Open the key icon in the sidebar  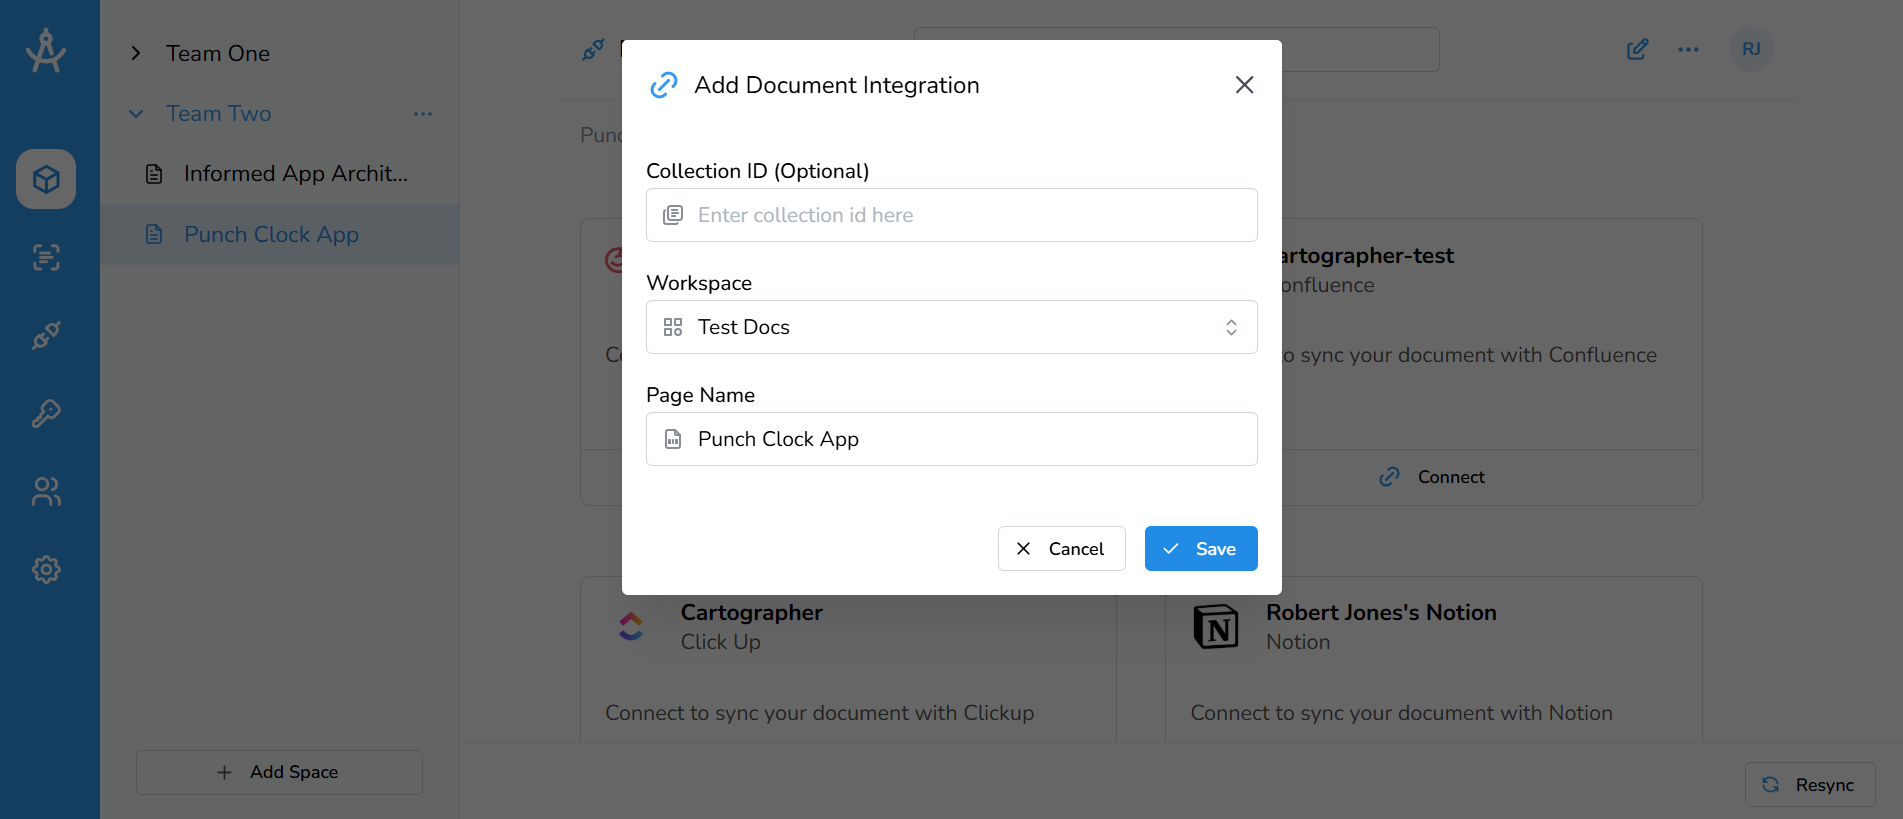(x=46, y=413)
